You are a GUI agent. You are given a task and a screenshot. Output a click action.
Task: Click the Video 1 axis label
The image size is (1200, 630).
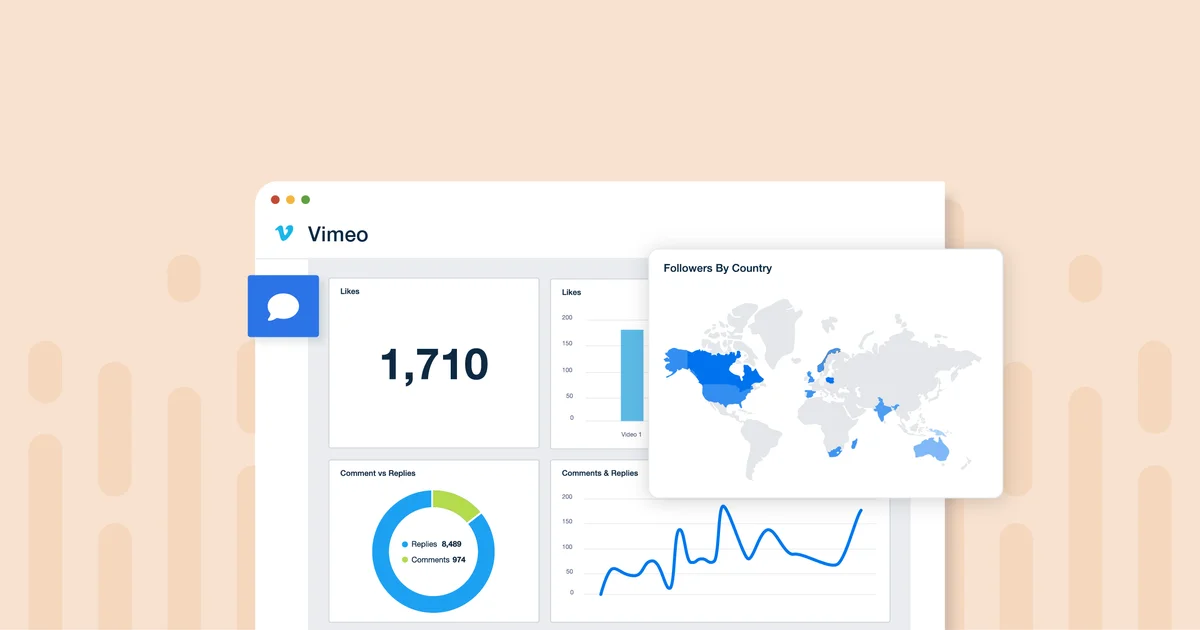pos(631,434)
